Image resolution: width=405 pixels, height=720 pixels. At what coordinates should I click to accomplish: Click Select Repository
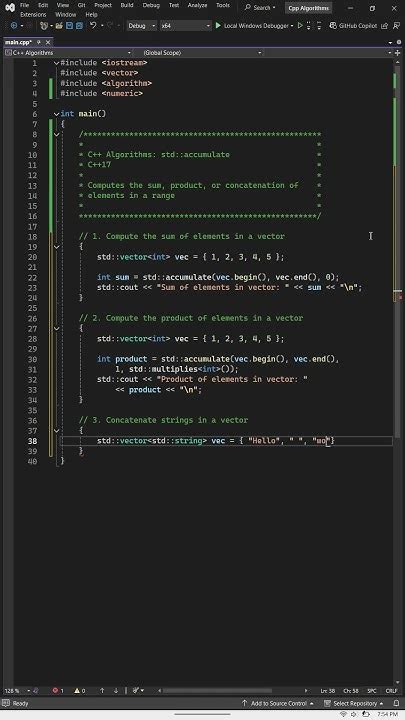tap(354, 703)
